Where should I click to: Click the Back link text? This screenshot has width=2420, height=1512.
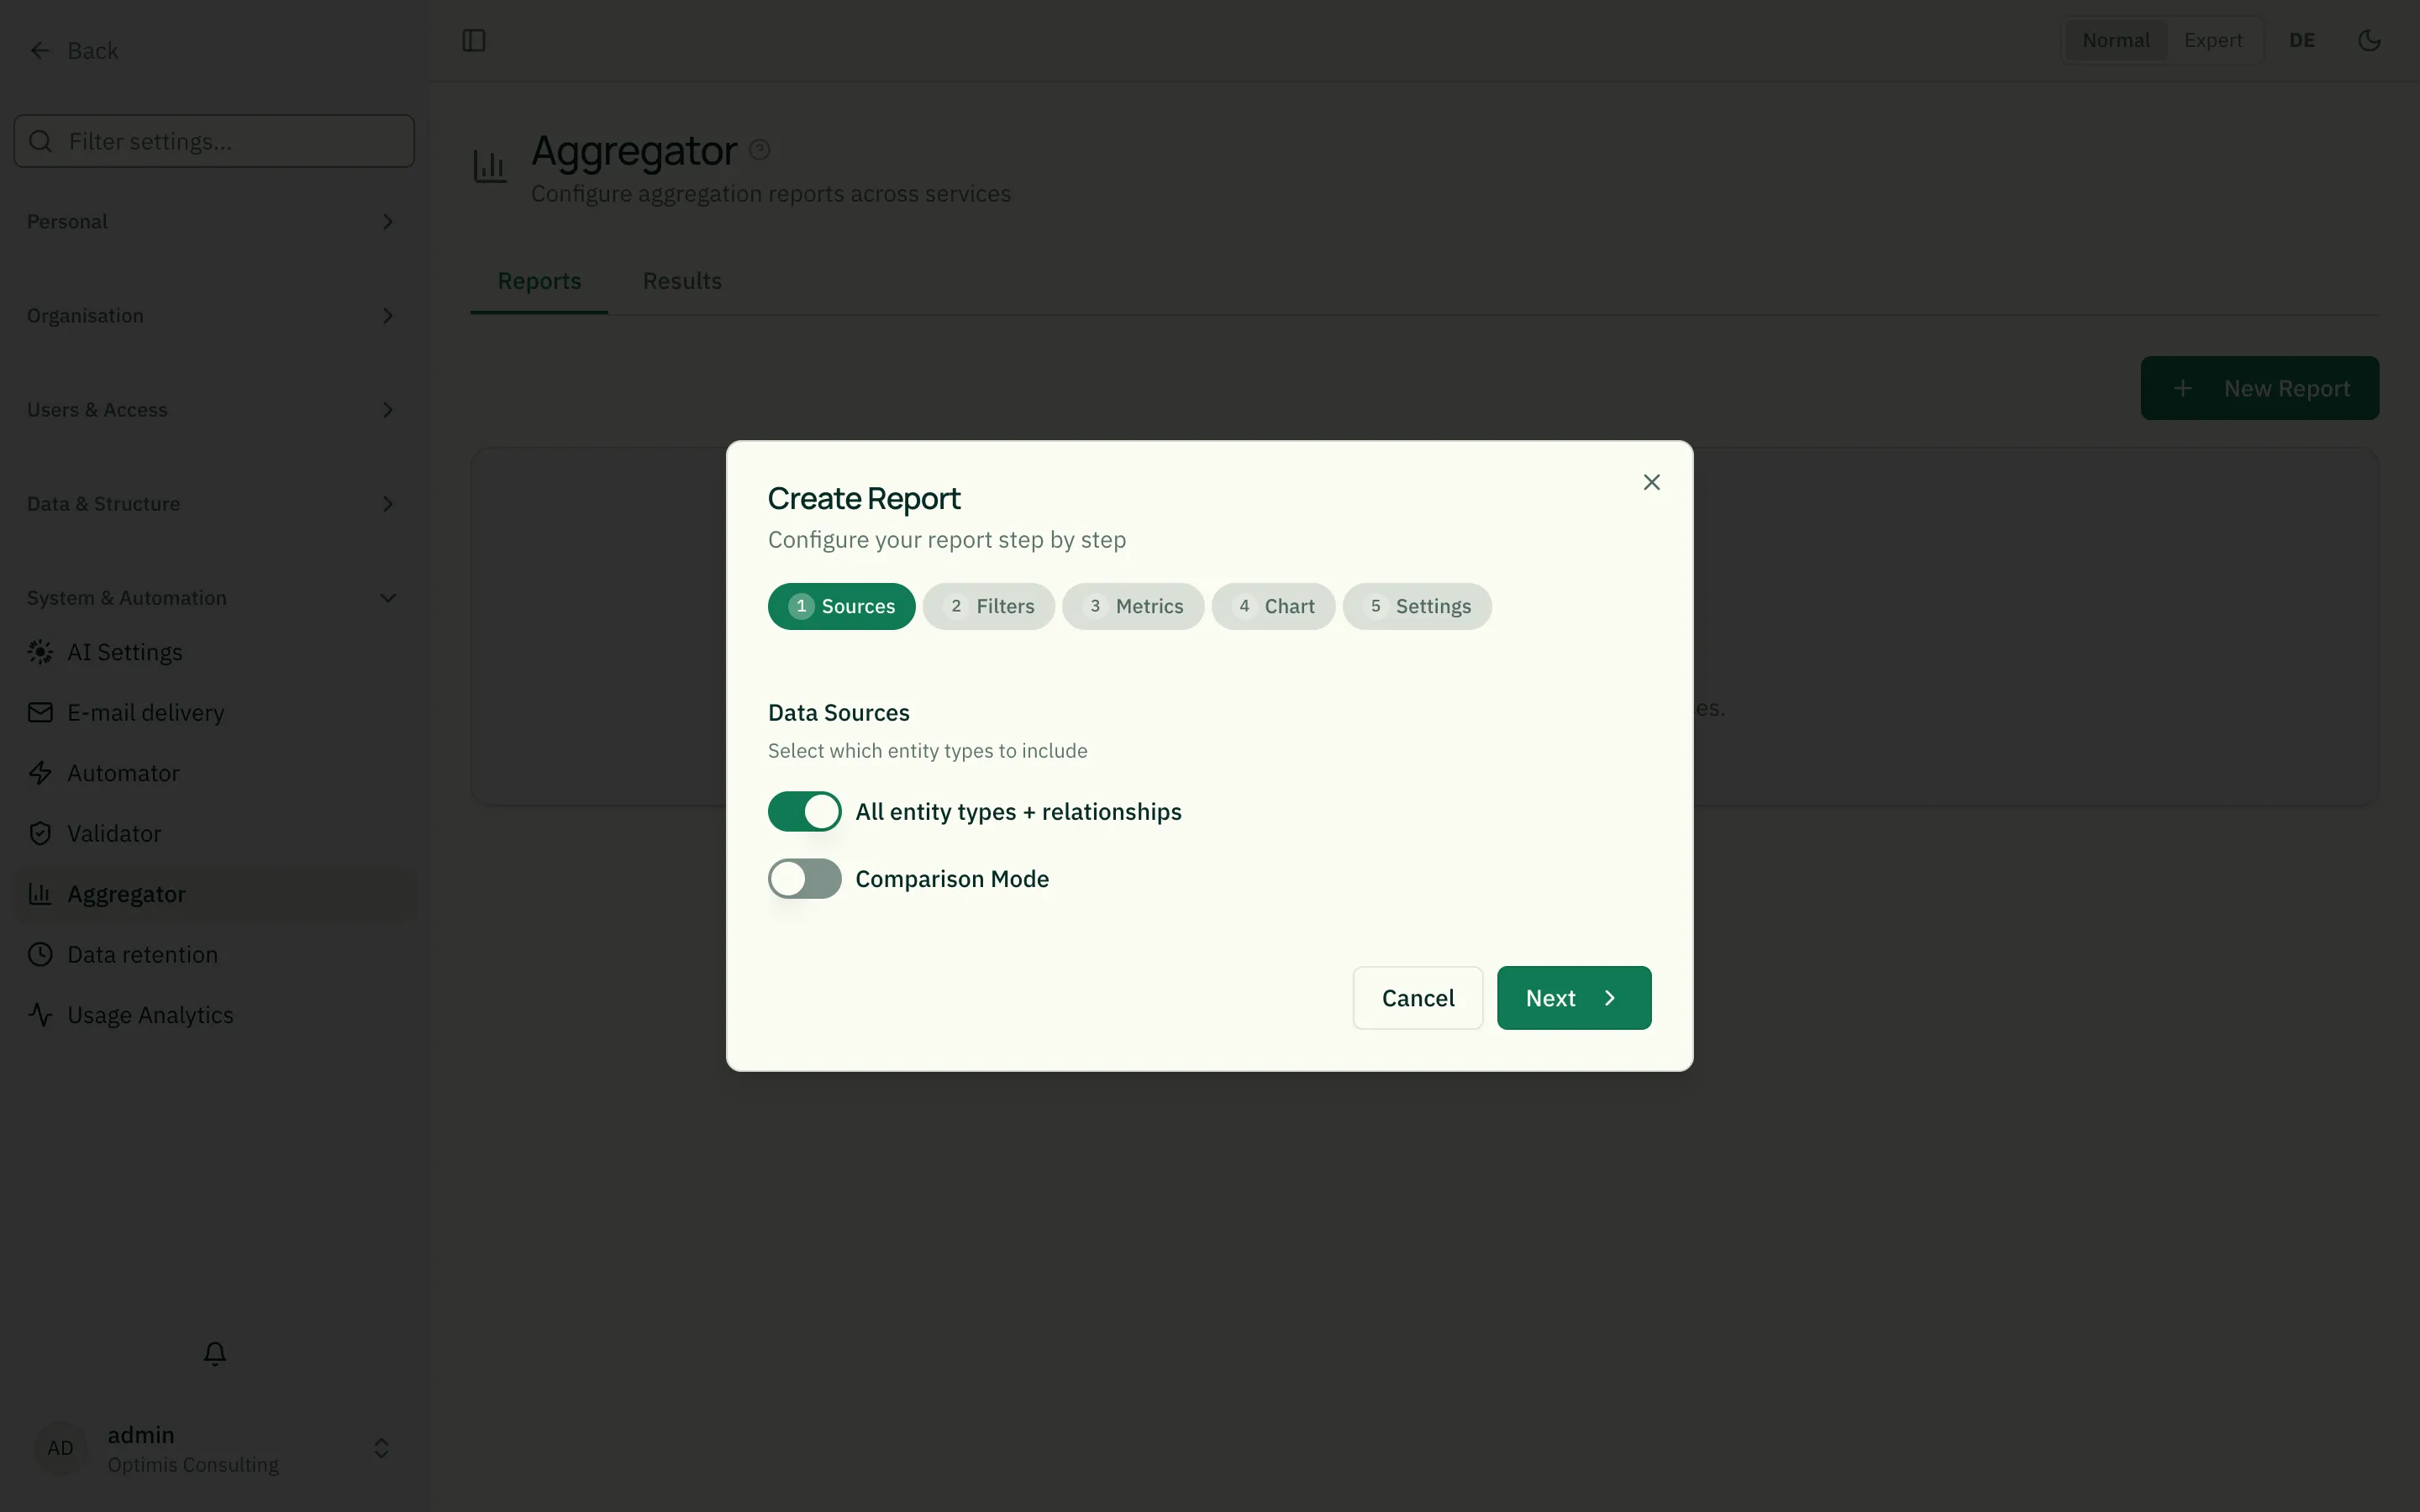93,50
